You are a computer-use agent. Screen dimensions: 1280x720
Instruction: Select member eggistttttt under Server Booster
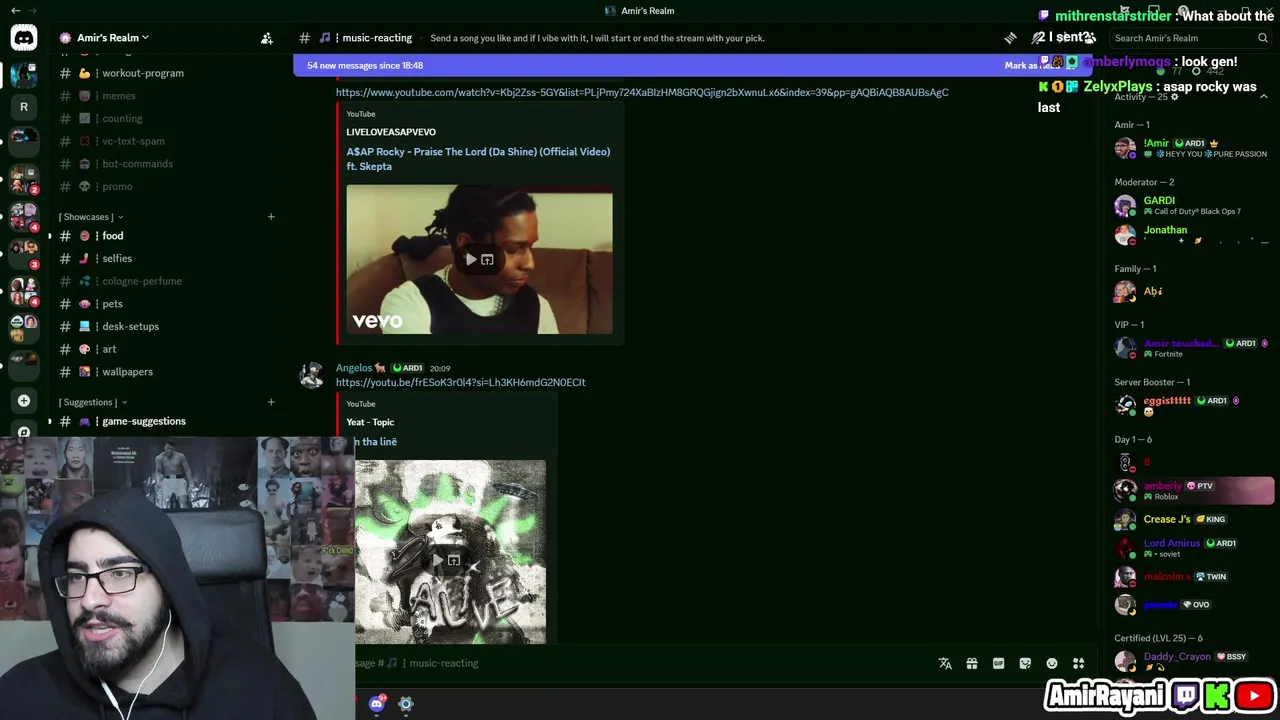1192,405
